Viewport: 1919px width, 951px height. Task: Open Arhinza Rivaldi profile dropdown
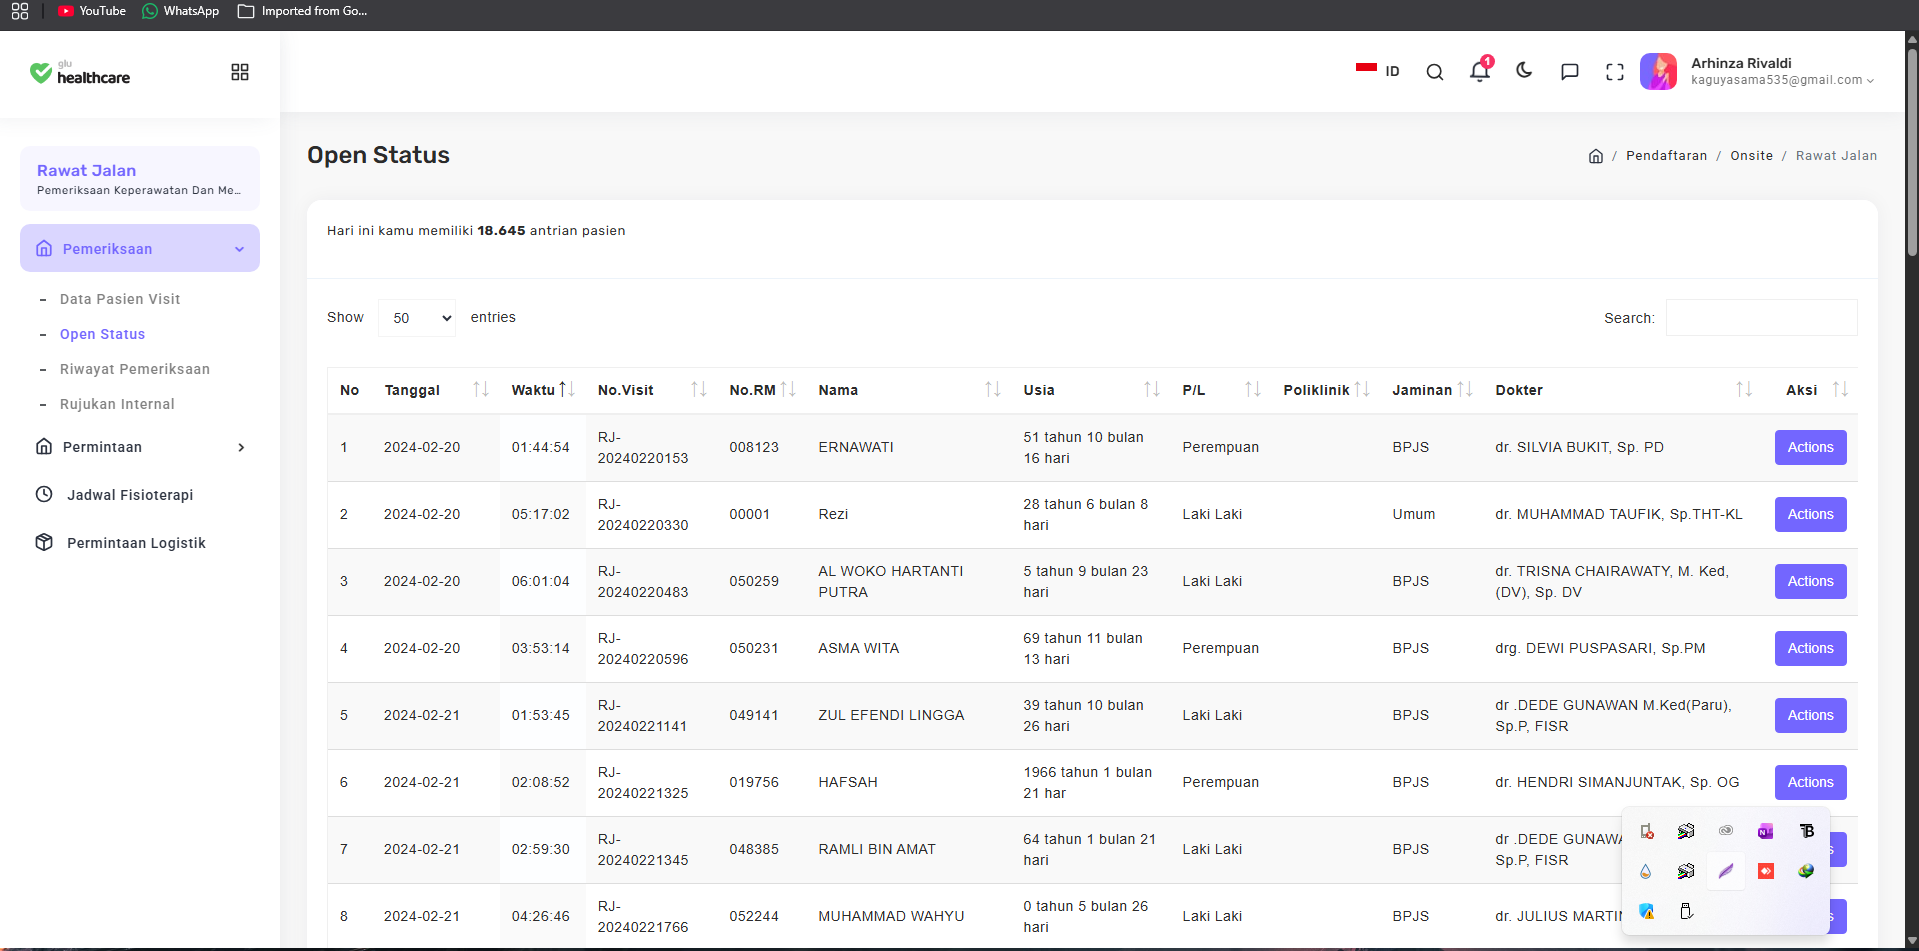[1757, 72]
